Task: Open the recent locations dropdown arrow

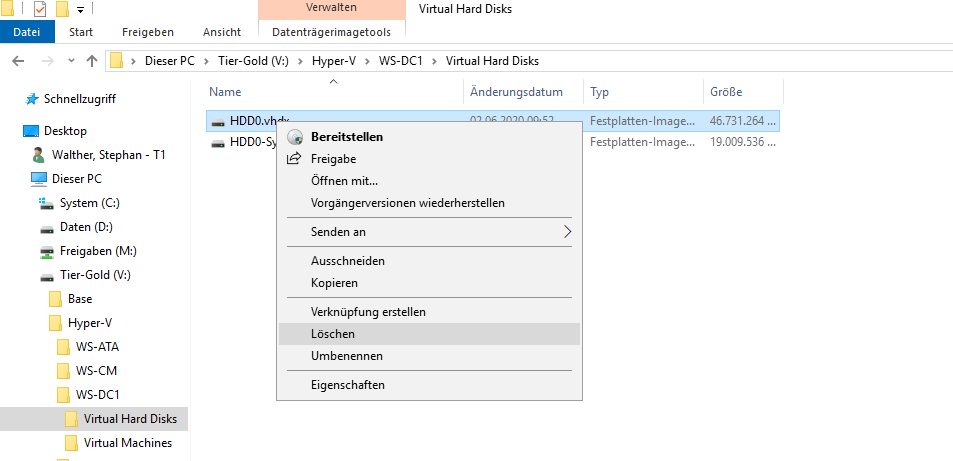Action: [71, 61]
